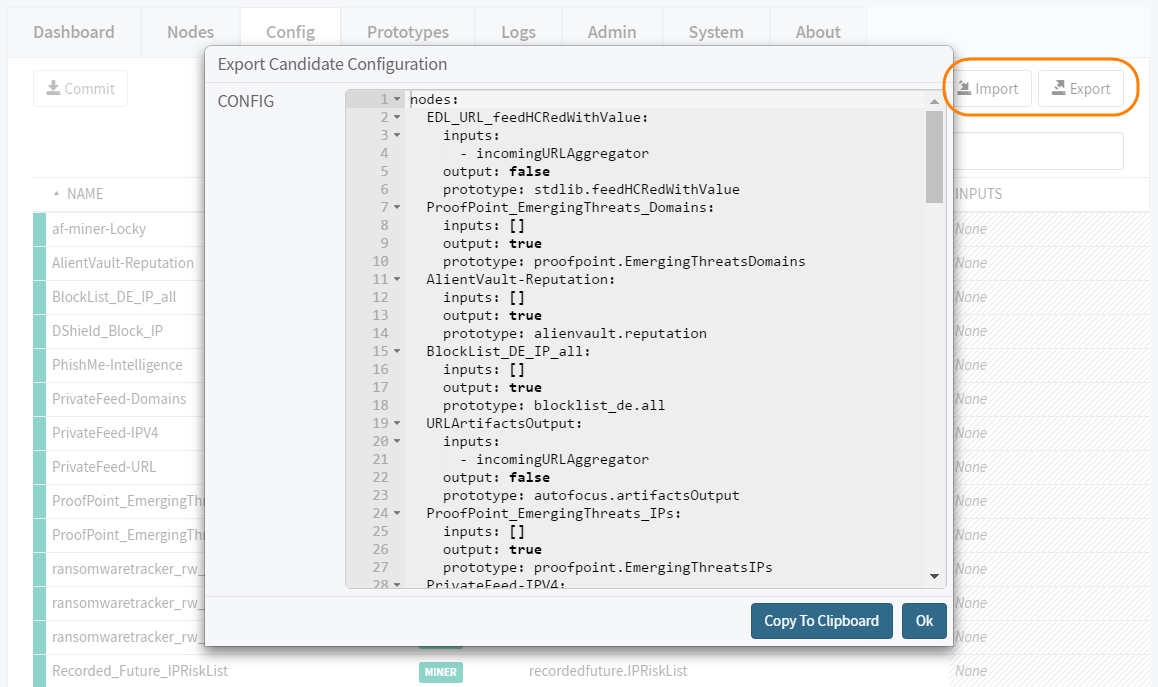Click the Export button

[x=1080, y=89]
